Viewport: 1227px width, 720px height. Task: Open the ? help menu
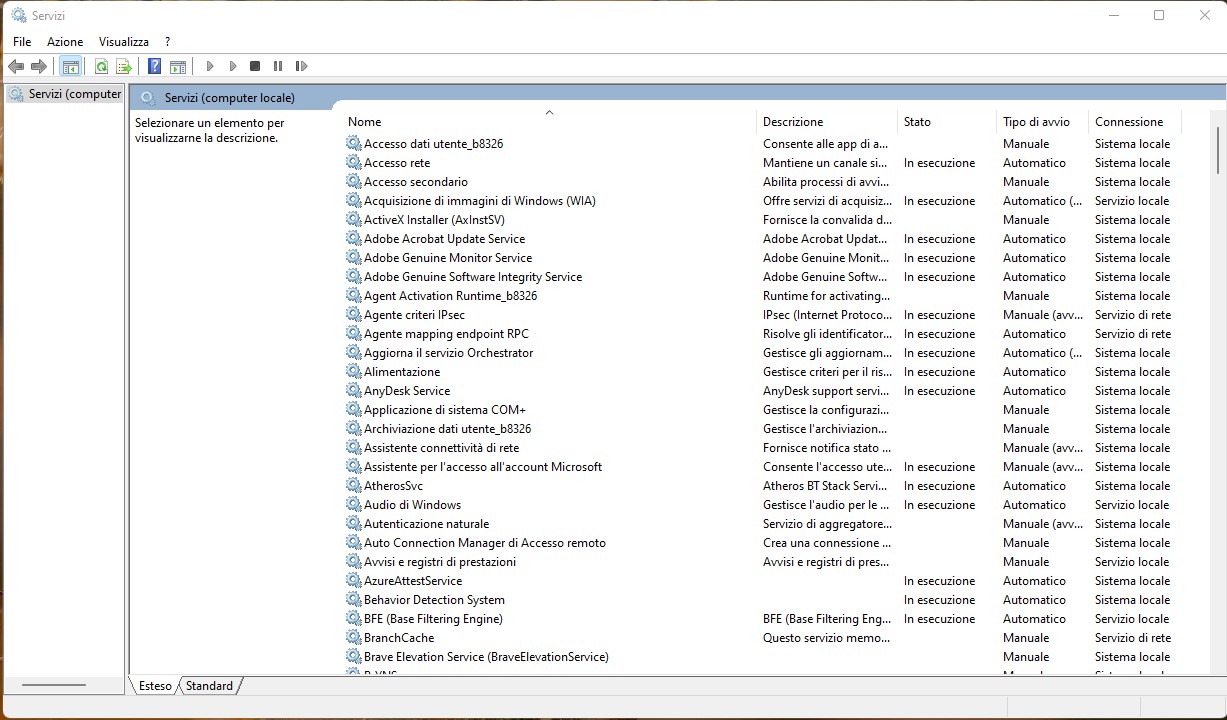(167, 42)
